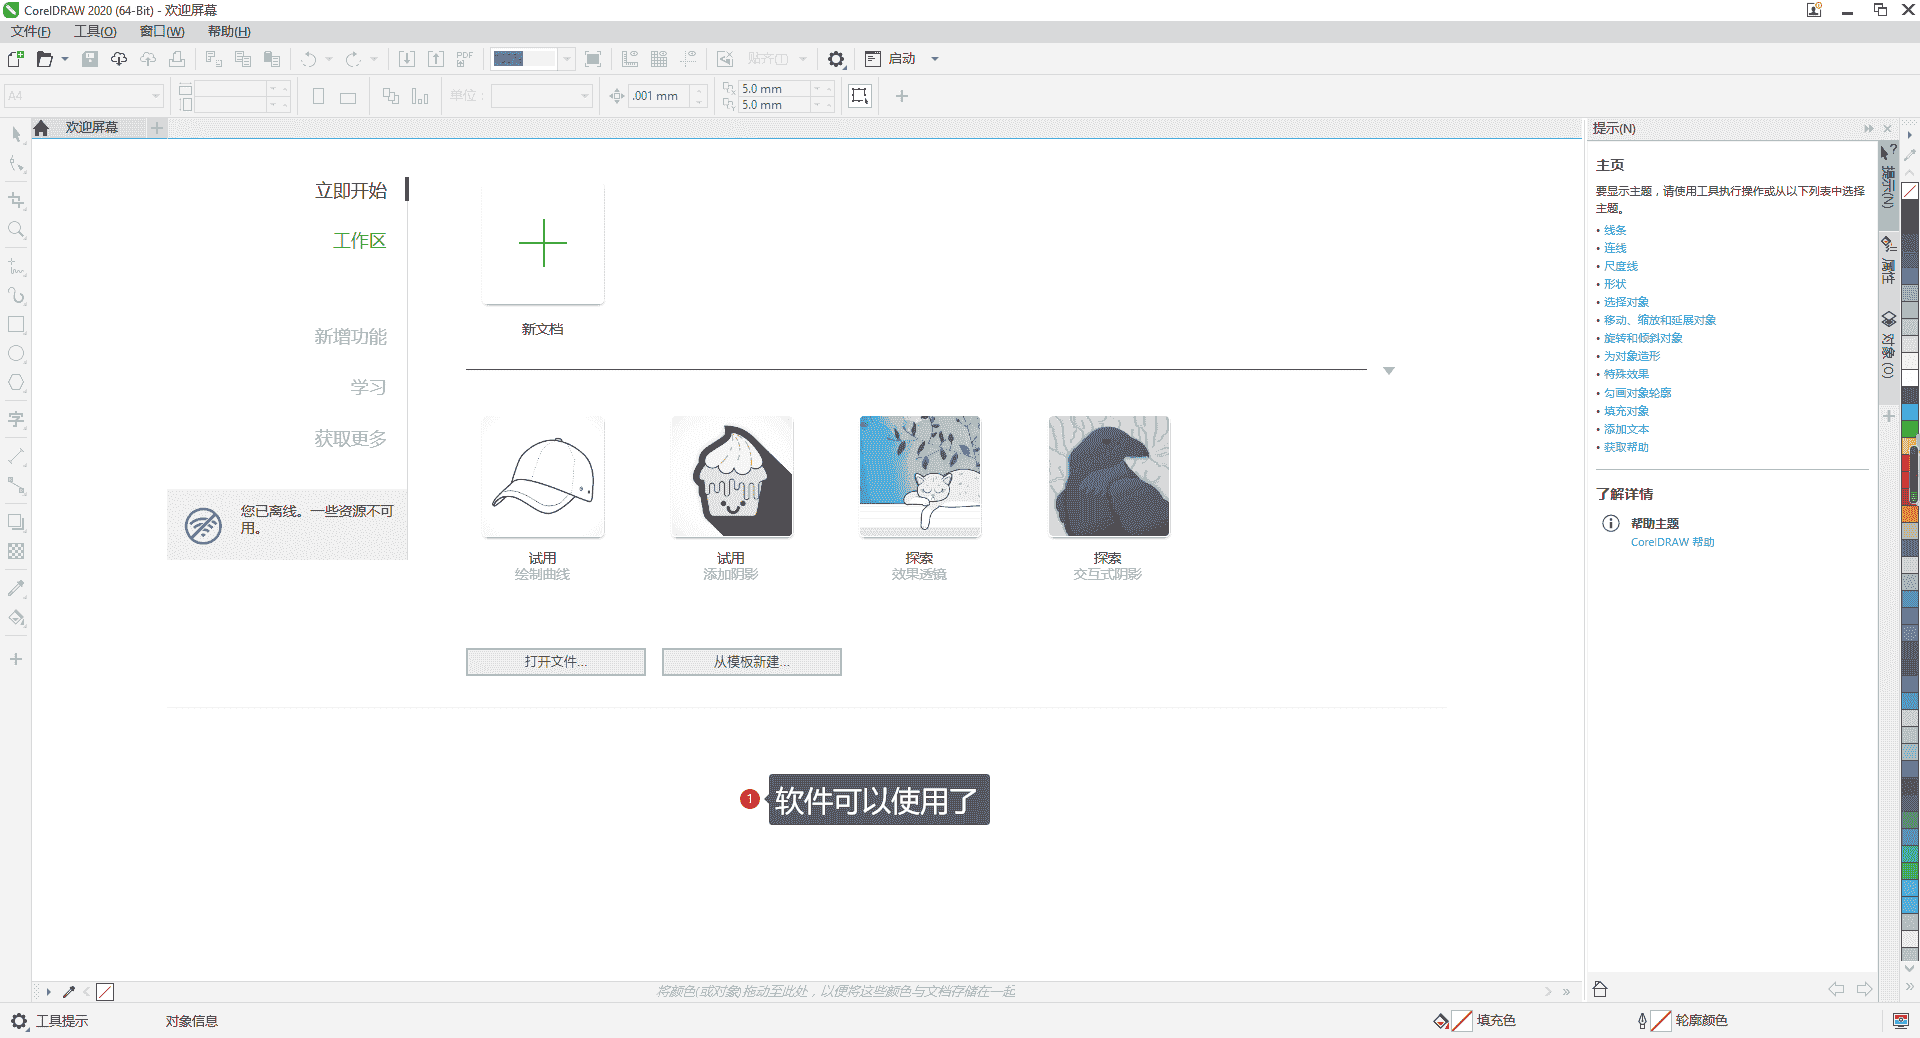Select the Polygon tool in toolbox
Viewport: 1920px width, 1038px height.
[x=16, y=383]
